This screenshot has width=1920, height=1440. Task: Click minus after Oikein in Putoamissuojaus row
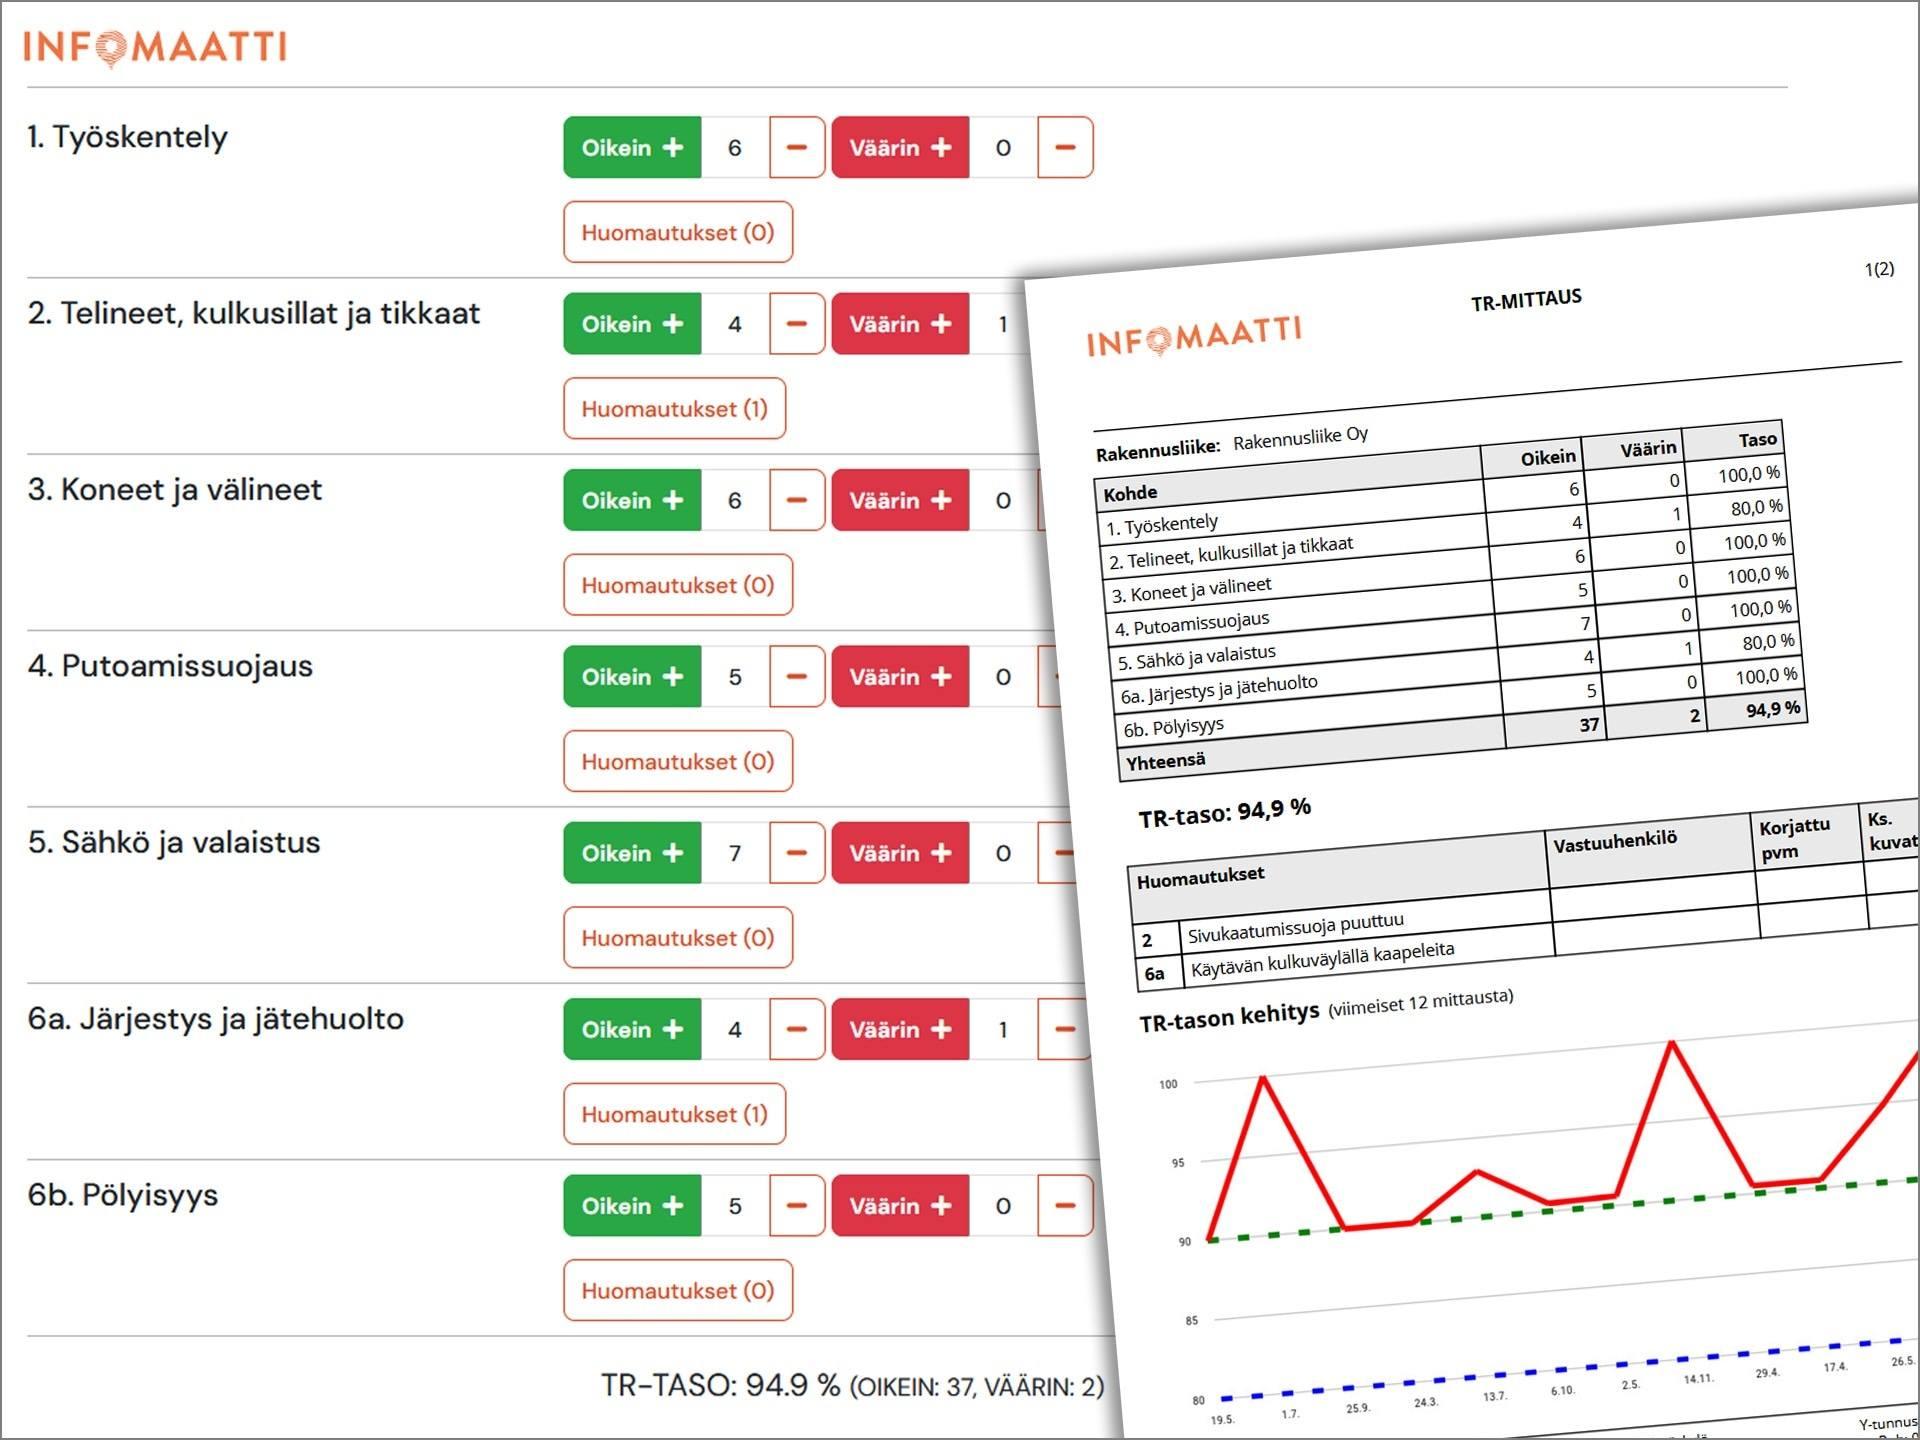click(797, 677)
